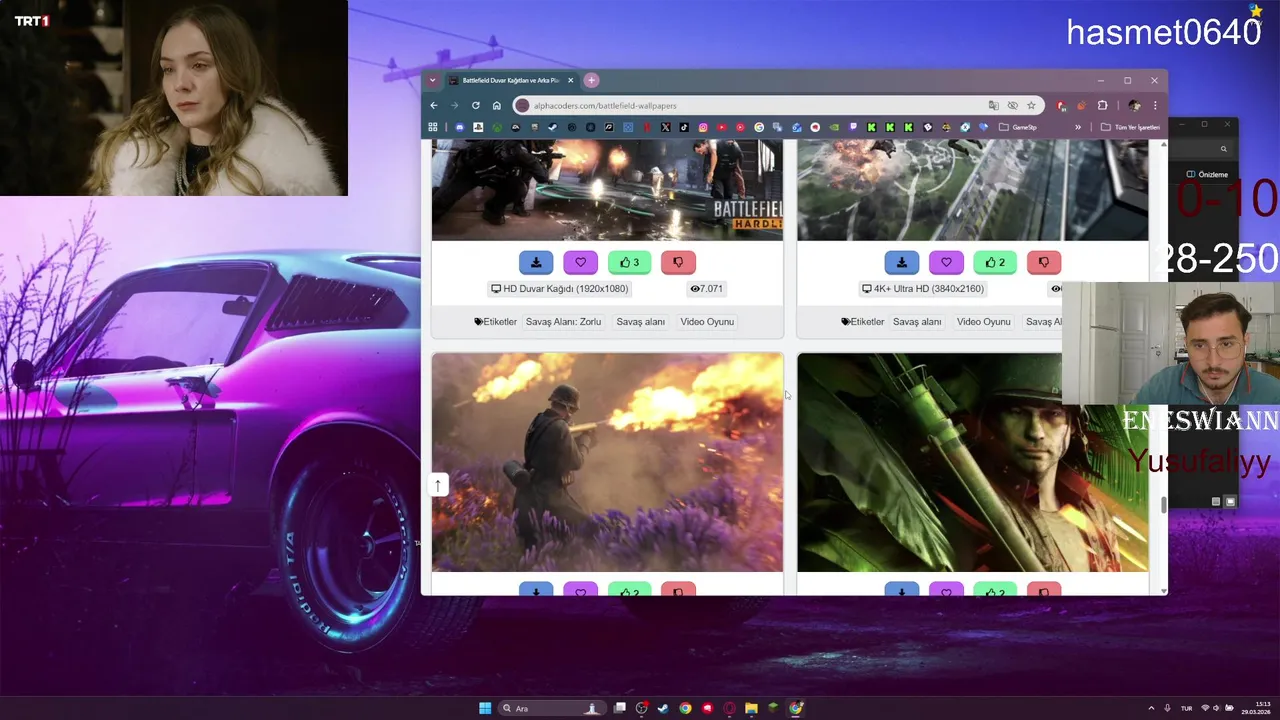Open a new Chrome tab

click(x=591, y=80)
